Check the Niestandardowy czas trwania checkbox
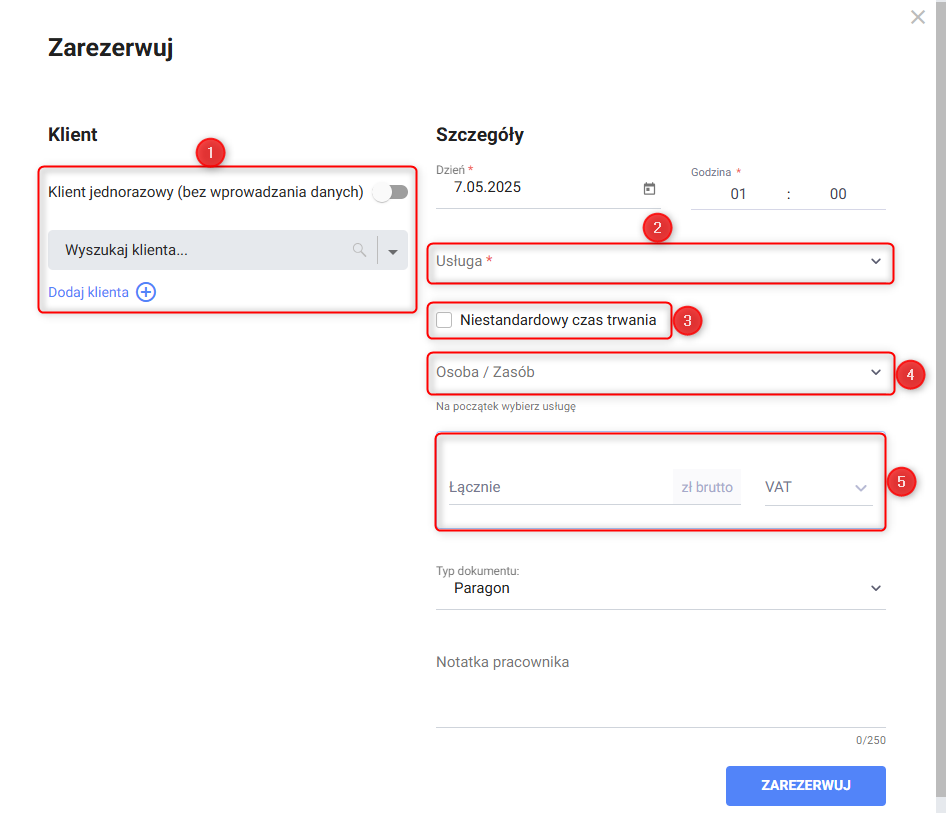Image resolution: width=946 pixels, height=813 pixels. tap(445, 320)
